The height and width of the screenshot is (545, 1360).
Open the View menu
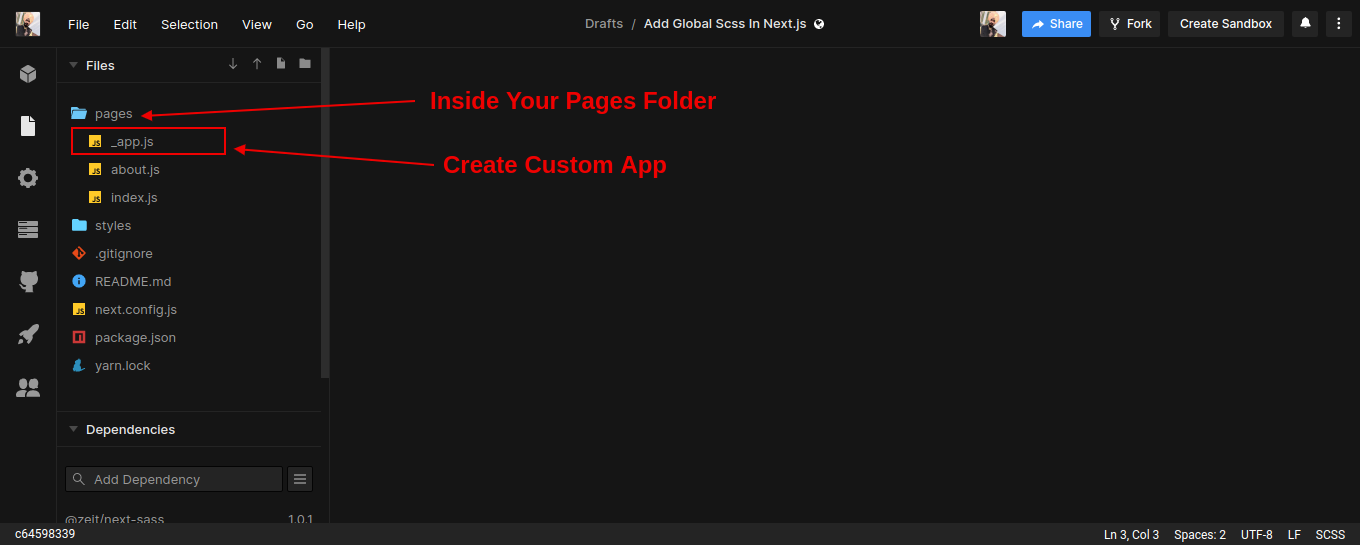[257, 24]
